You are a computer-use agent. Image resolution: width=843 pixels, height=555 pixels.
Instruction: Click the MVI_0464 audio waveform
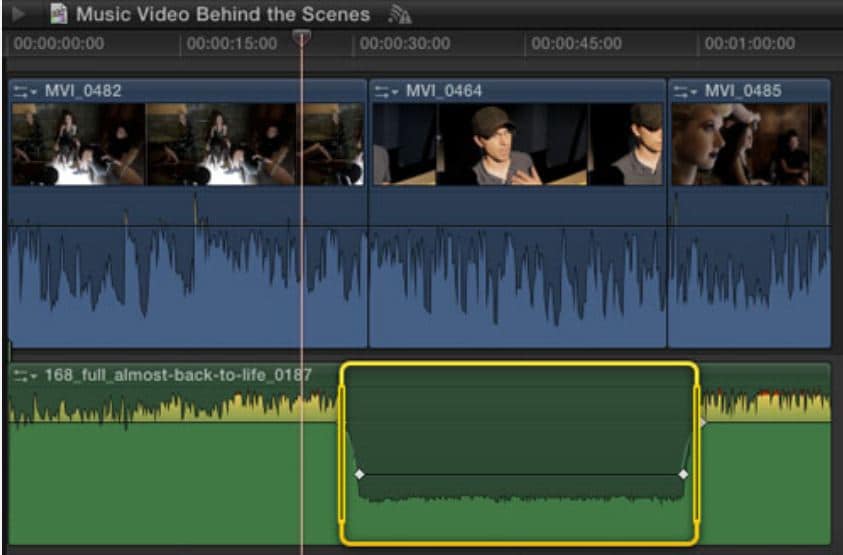tap(518, 267)
